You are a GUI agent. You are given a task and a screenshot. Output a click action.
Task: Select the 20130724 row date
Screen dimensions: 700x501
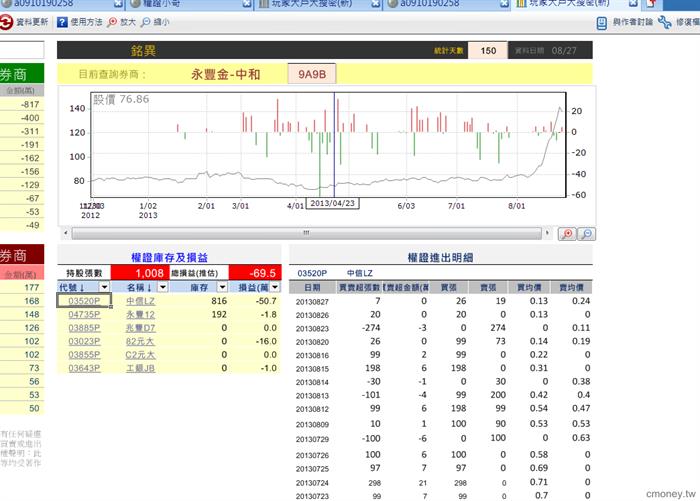(312, 483)
